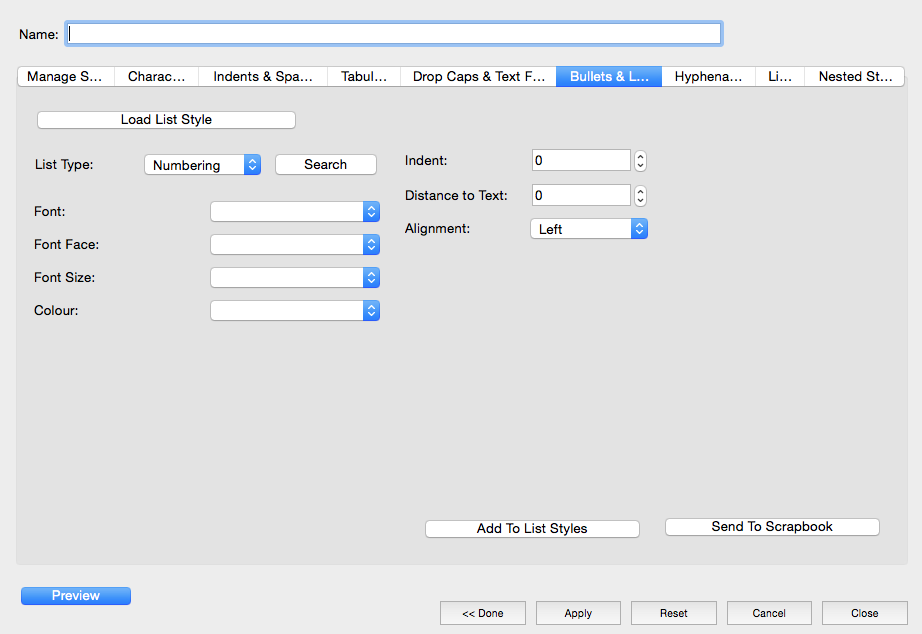Switch to the Indents & Spacing tab
The image size is (922, 634).
pyautogui.click(x=263, y=77)
